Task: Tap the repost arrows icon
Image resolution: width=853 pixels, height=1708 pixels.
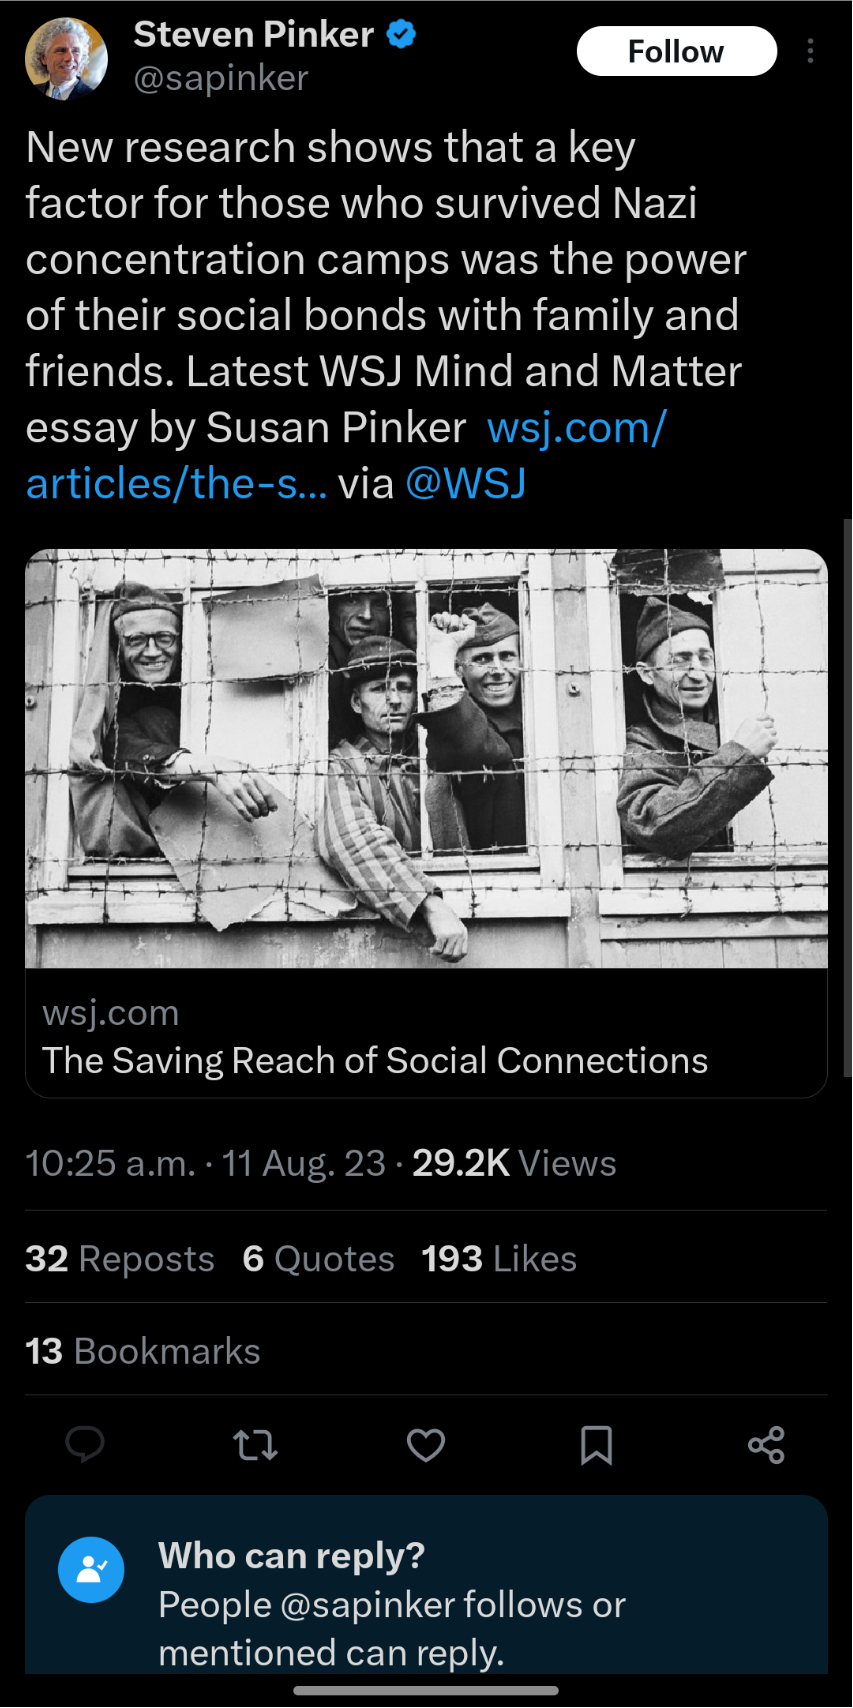Action: point(255,1445)
